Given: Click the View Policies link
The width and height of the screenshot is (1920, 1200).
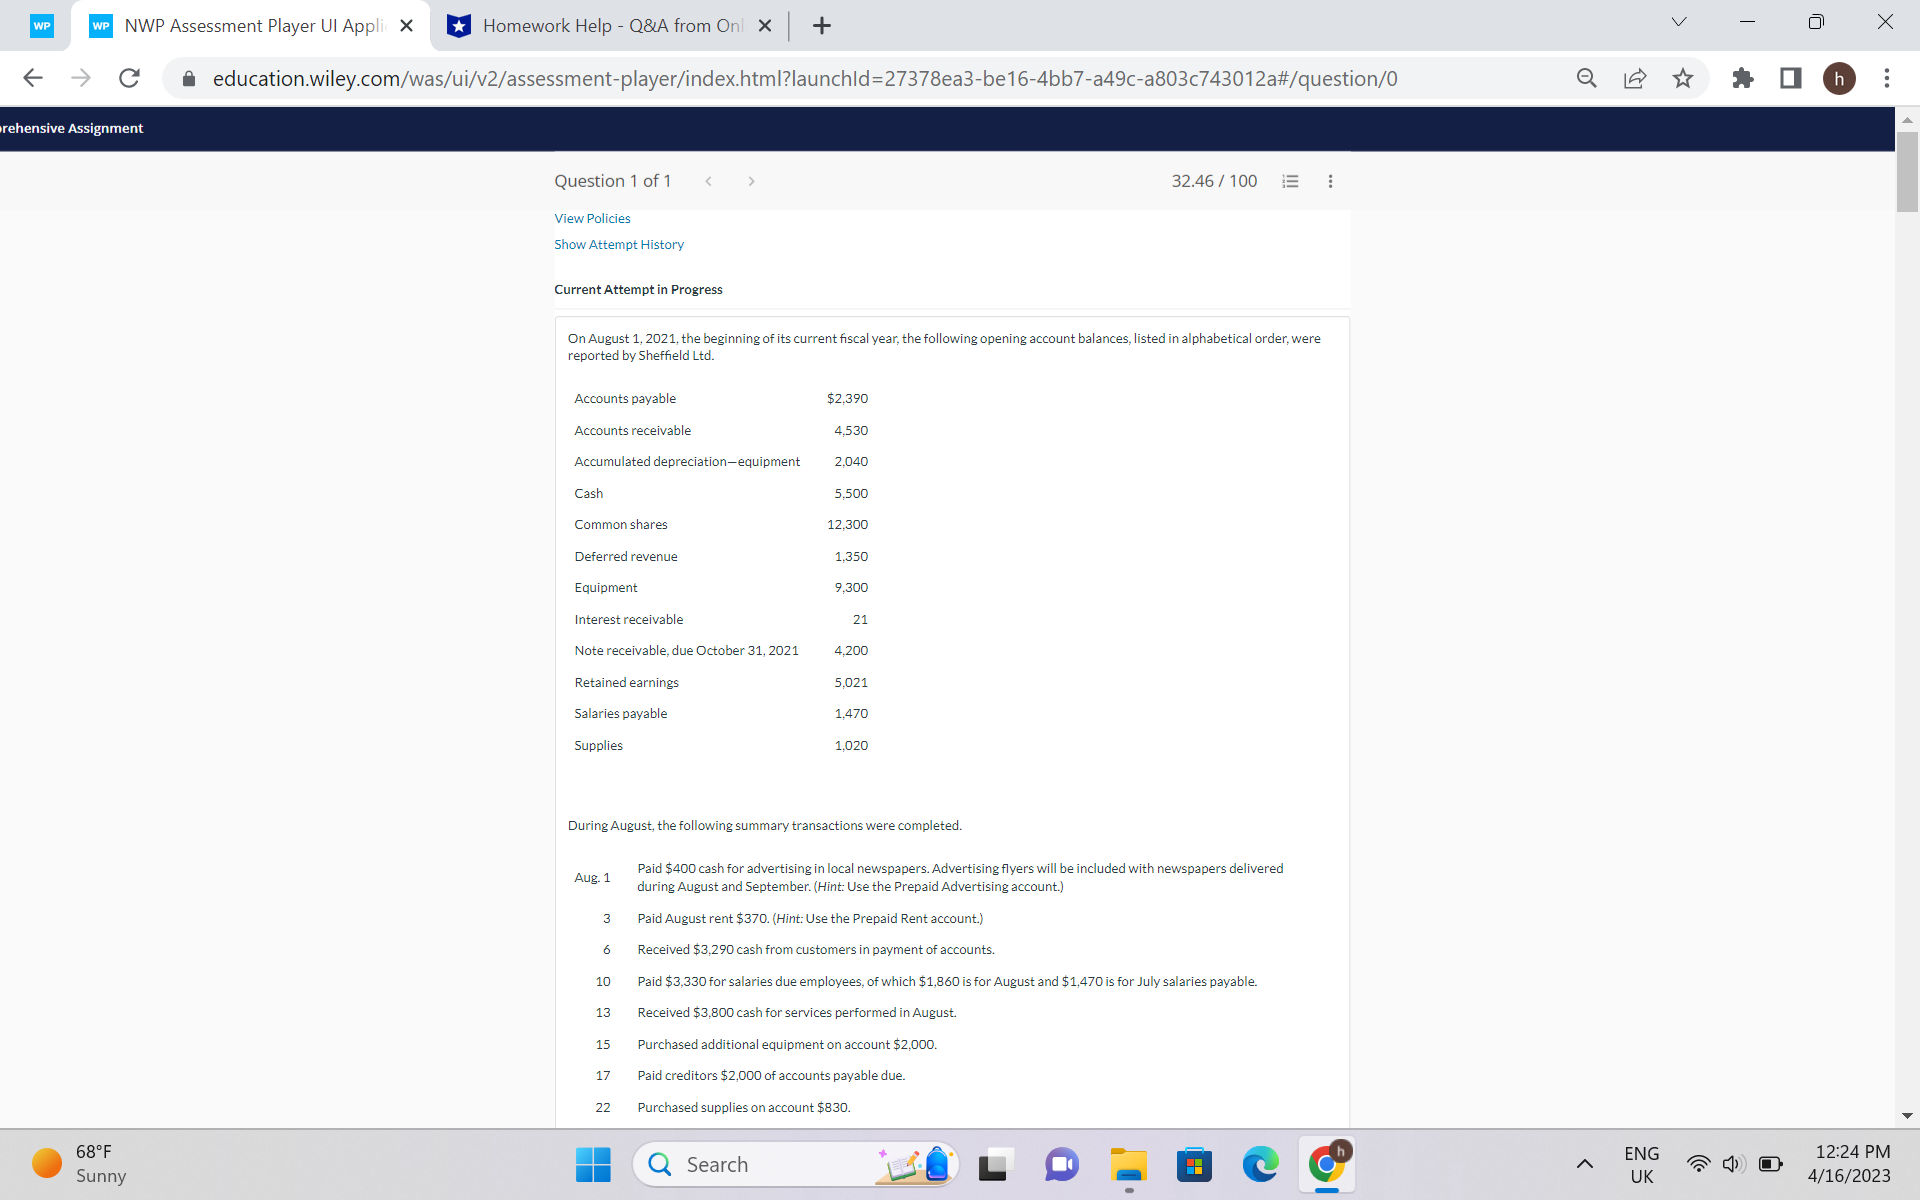Looking at the screenshot, I should point(592,218).
